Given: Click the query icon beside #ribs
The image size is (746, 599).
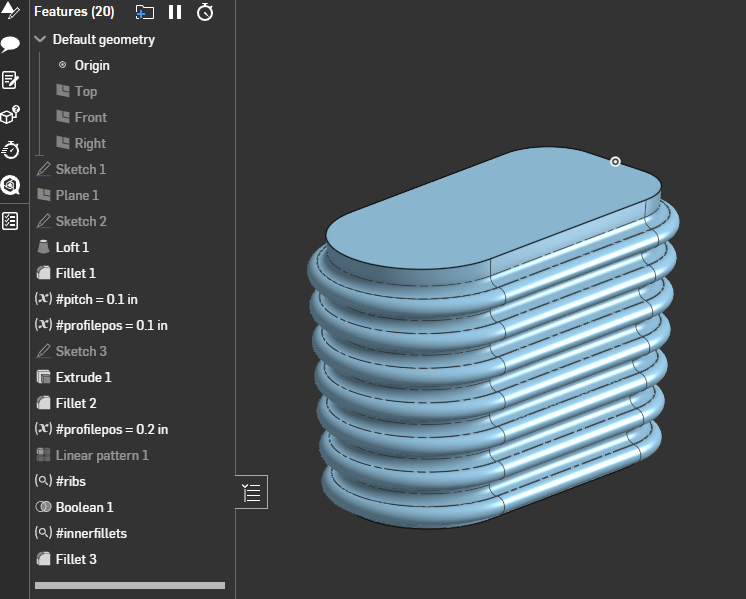Looking at the screenshot, I should pyautogui.click(x=43, y=481).
